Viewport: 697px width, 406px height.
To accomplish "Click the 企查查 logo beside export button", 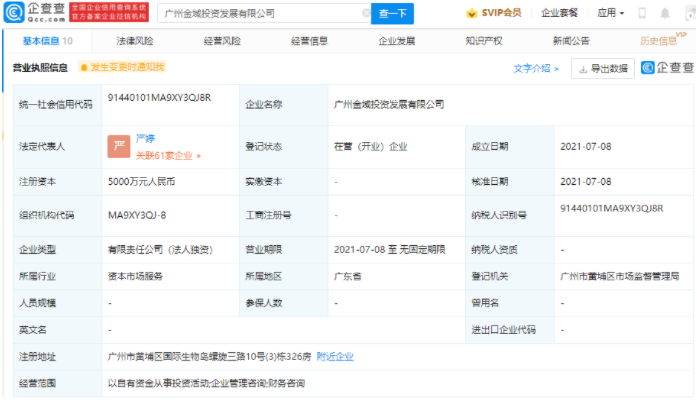I will 668,68.
